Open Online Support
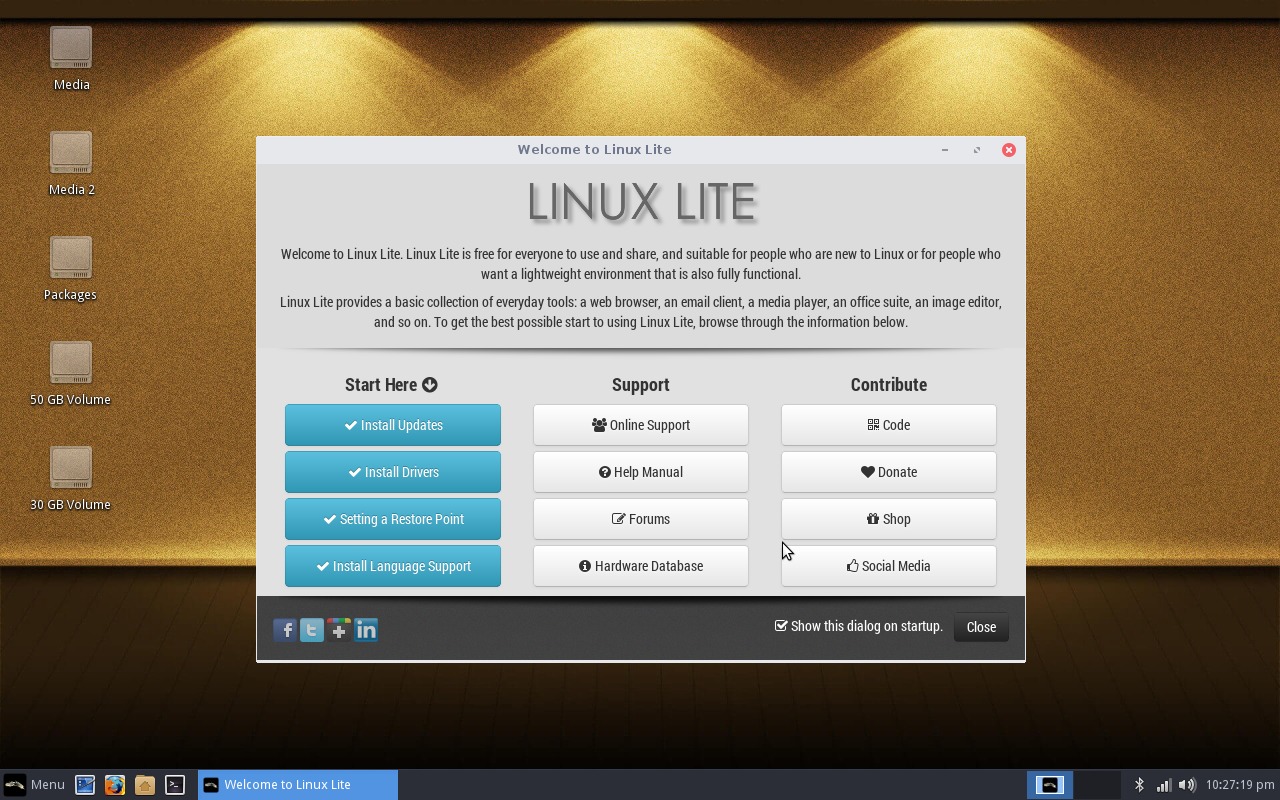 (641, 425)
